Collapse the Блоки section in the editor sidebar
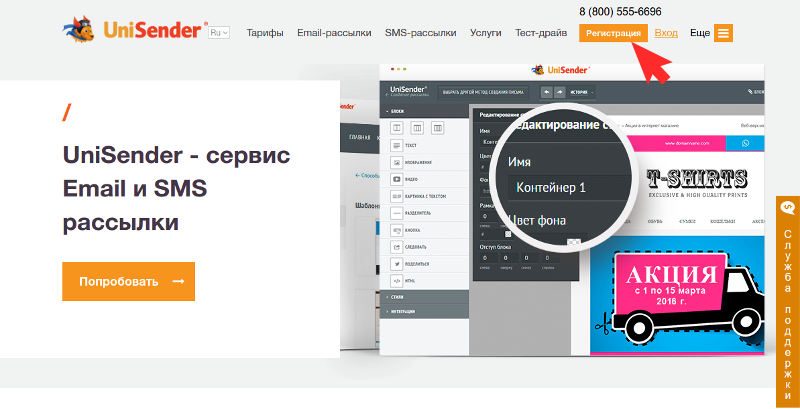Screen dimensions: 800x409 (424, 111)
